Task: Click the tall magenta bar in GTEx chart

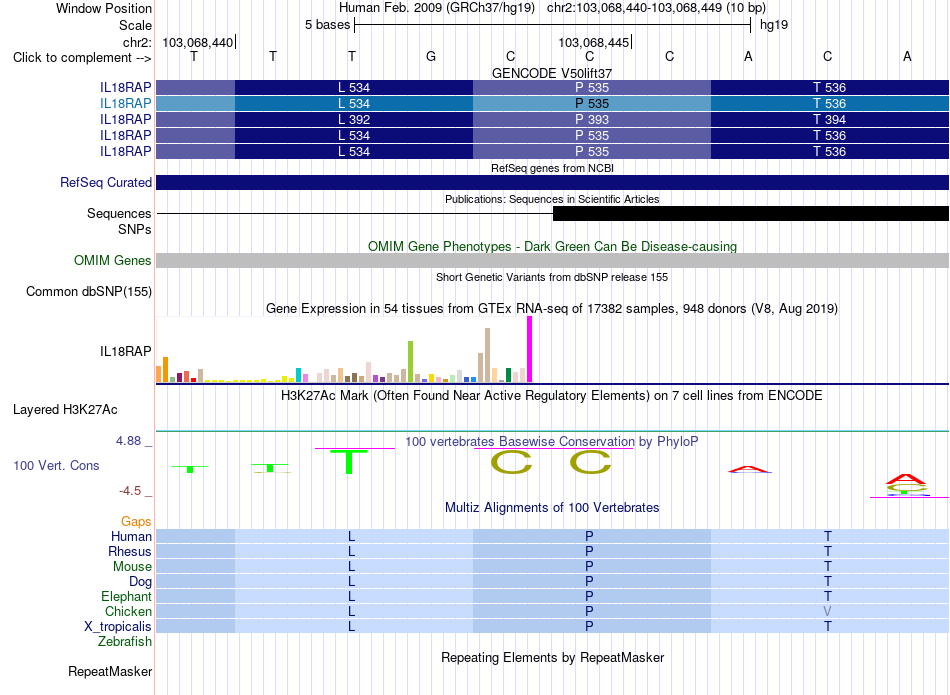Action: [530, 350]
